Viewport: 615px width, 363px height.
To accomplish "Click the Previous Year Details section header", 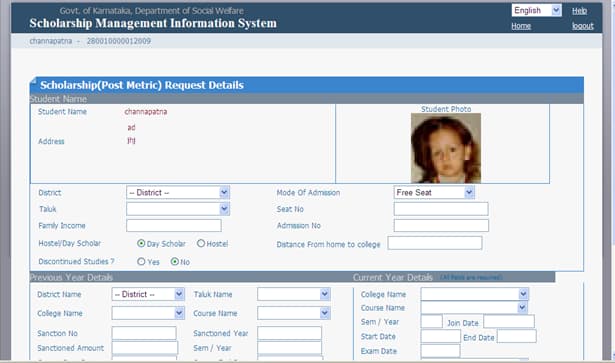I will coord(71,277).
